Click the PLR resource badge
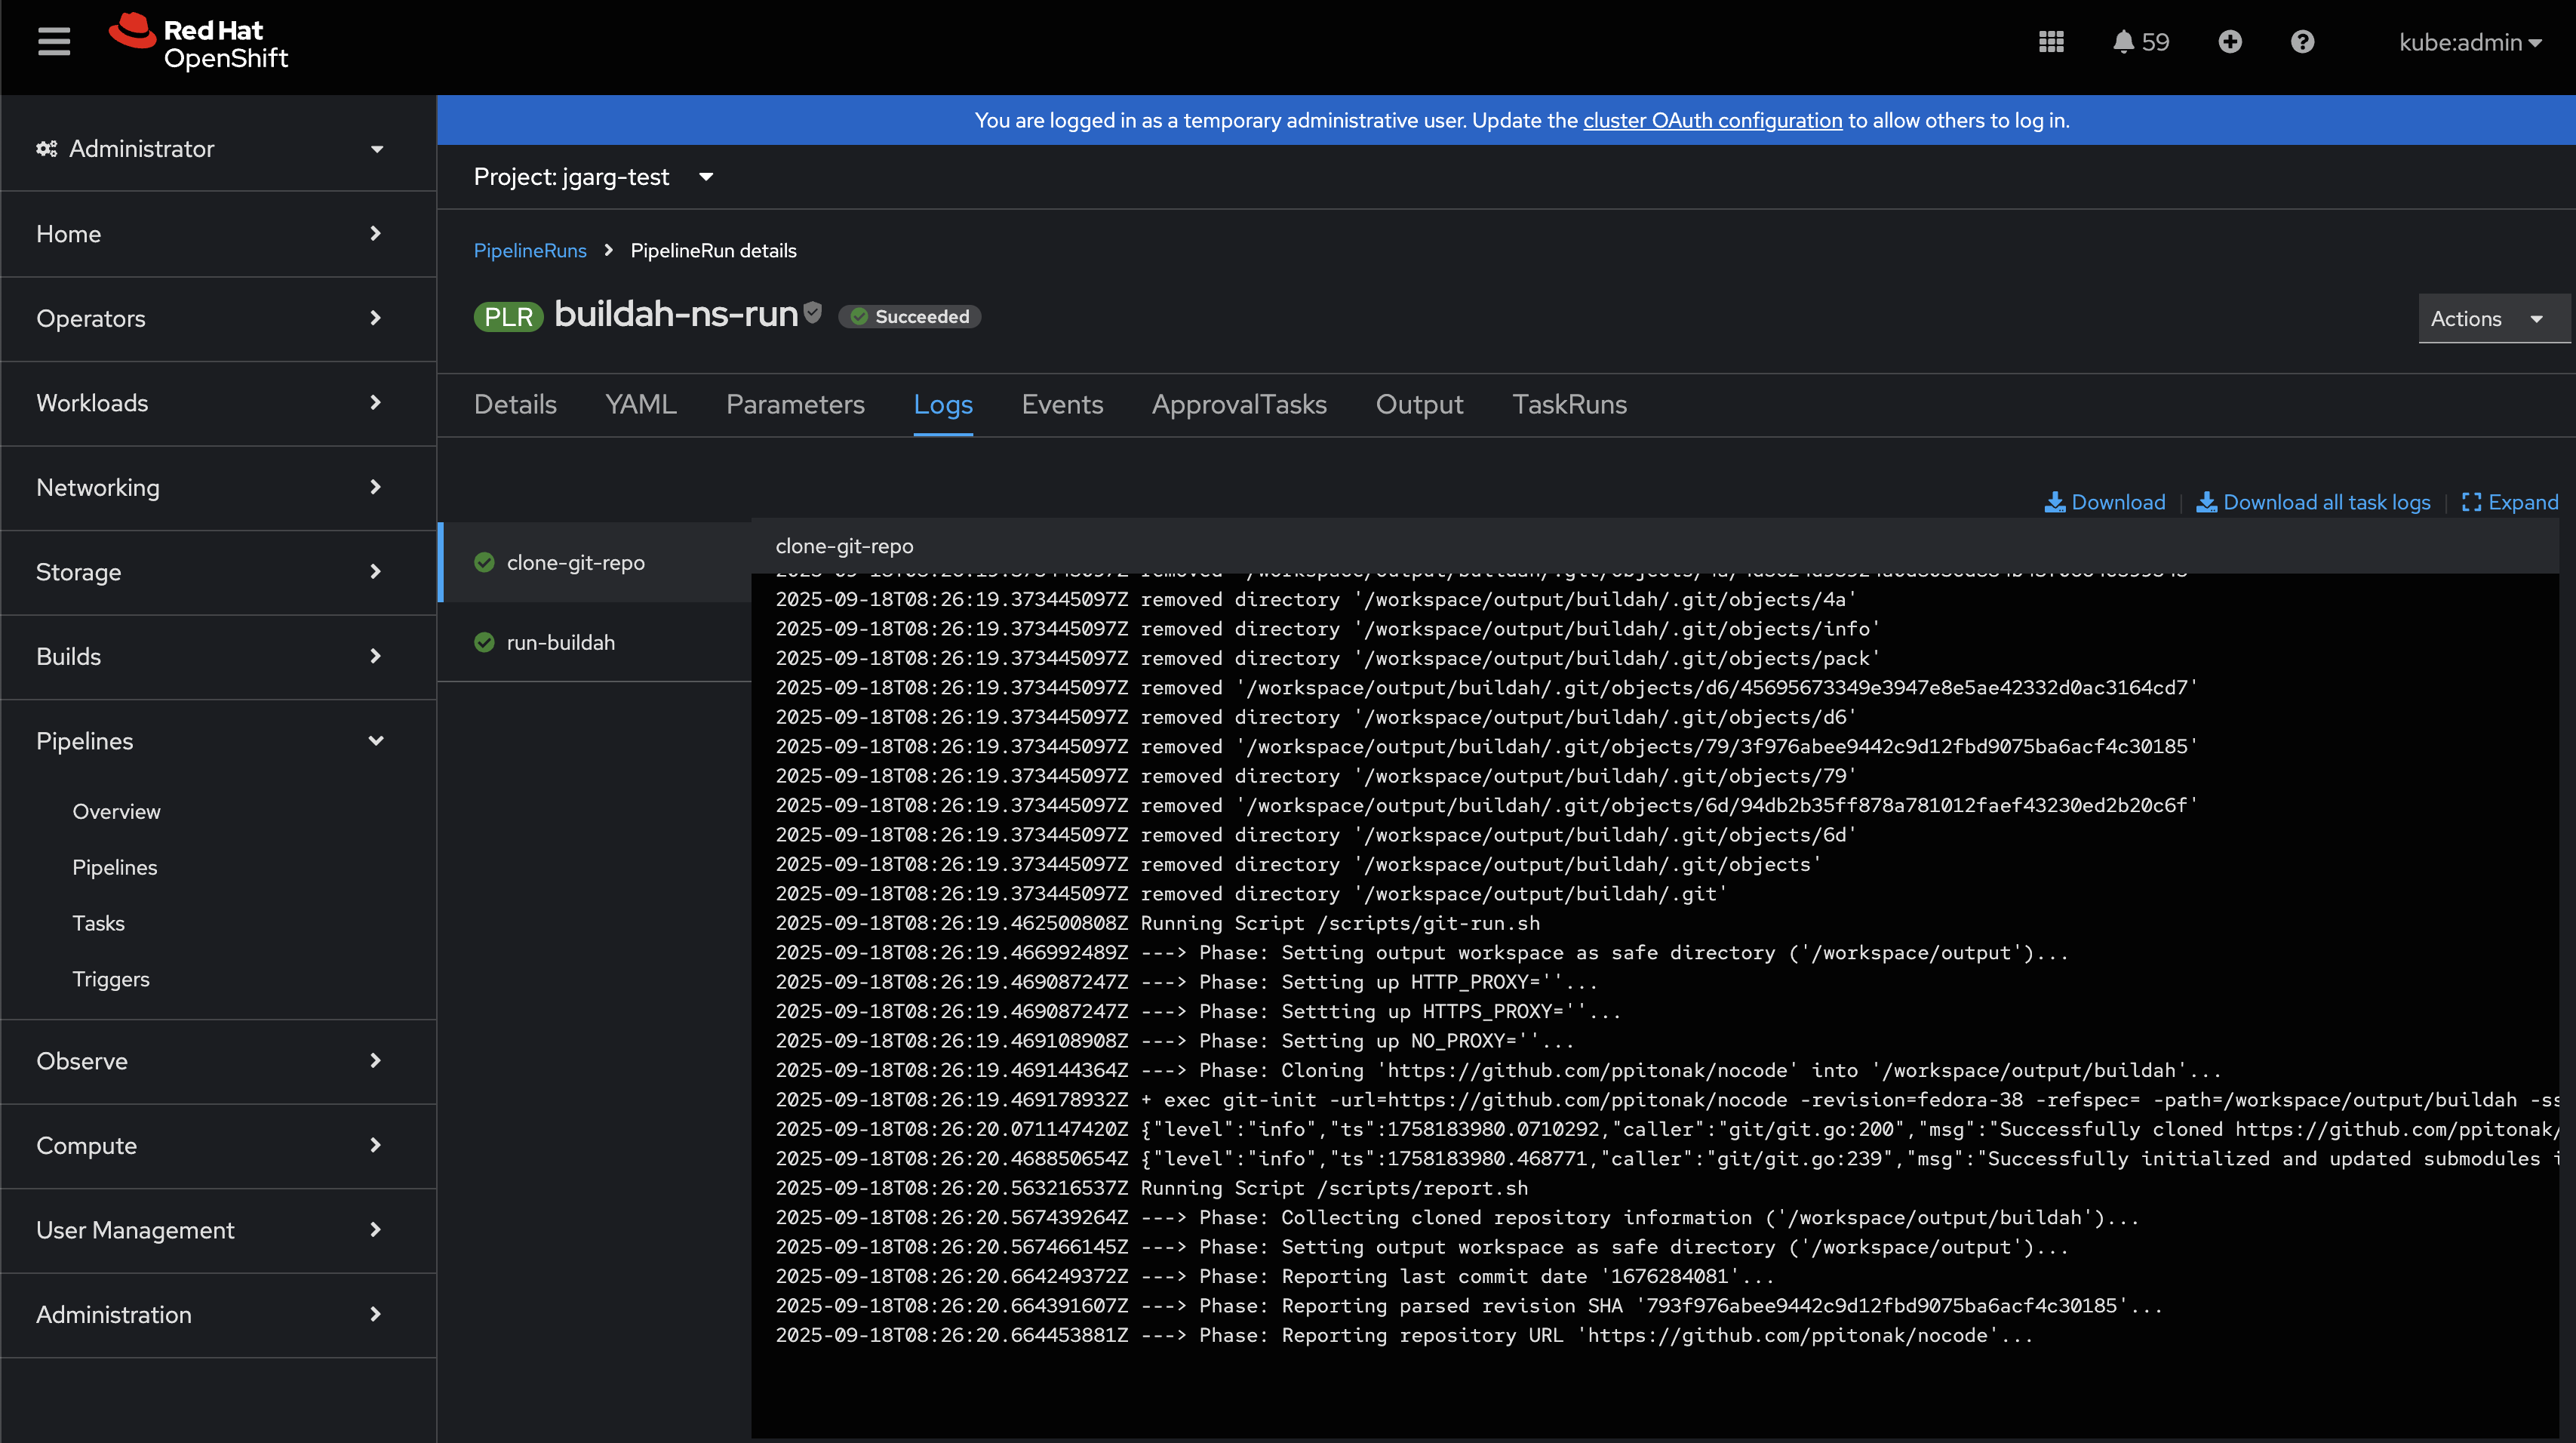 (x=508, y=317)
